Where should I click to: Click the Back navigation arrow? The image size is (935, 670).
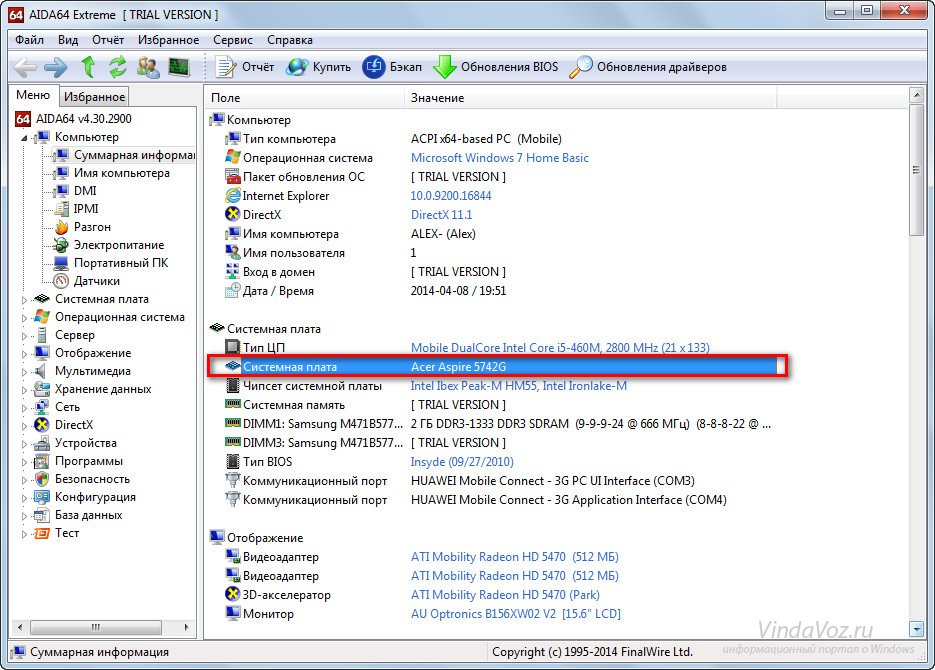(x=25, y=67)
